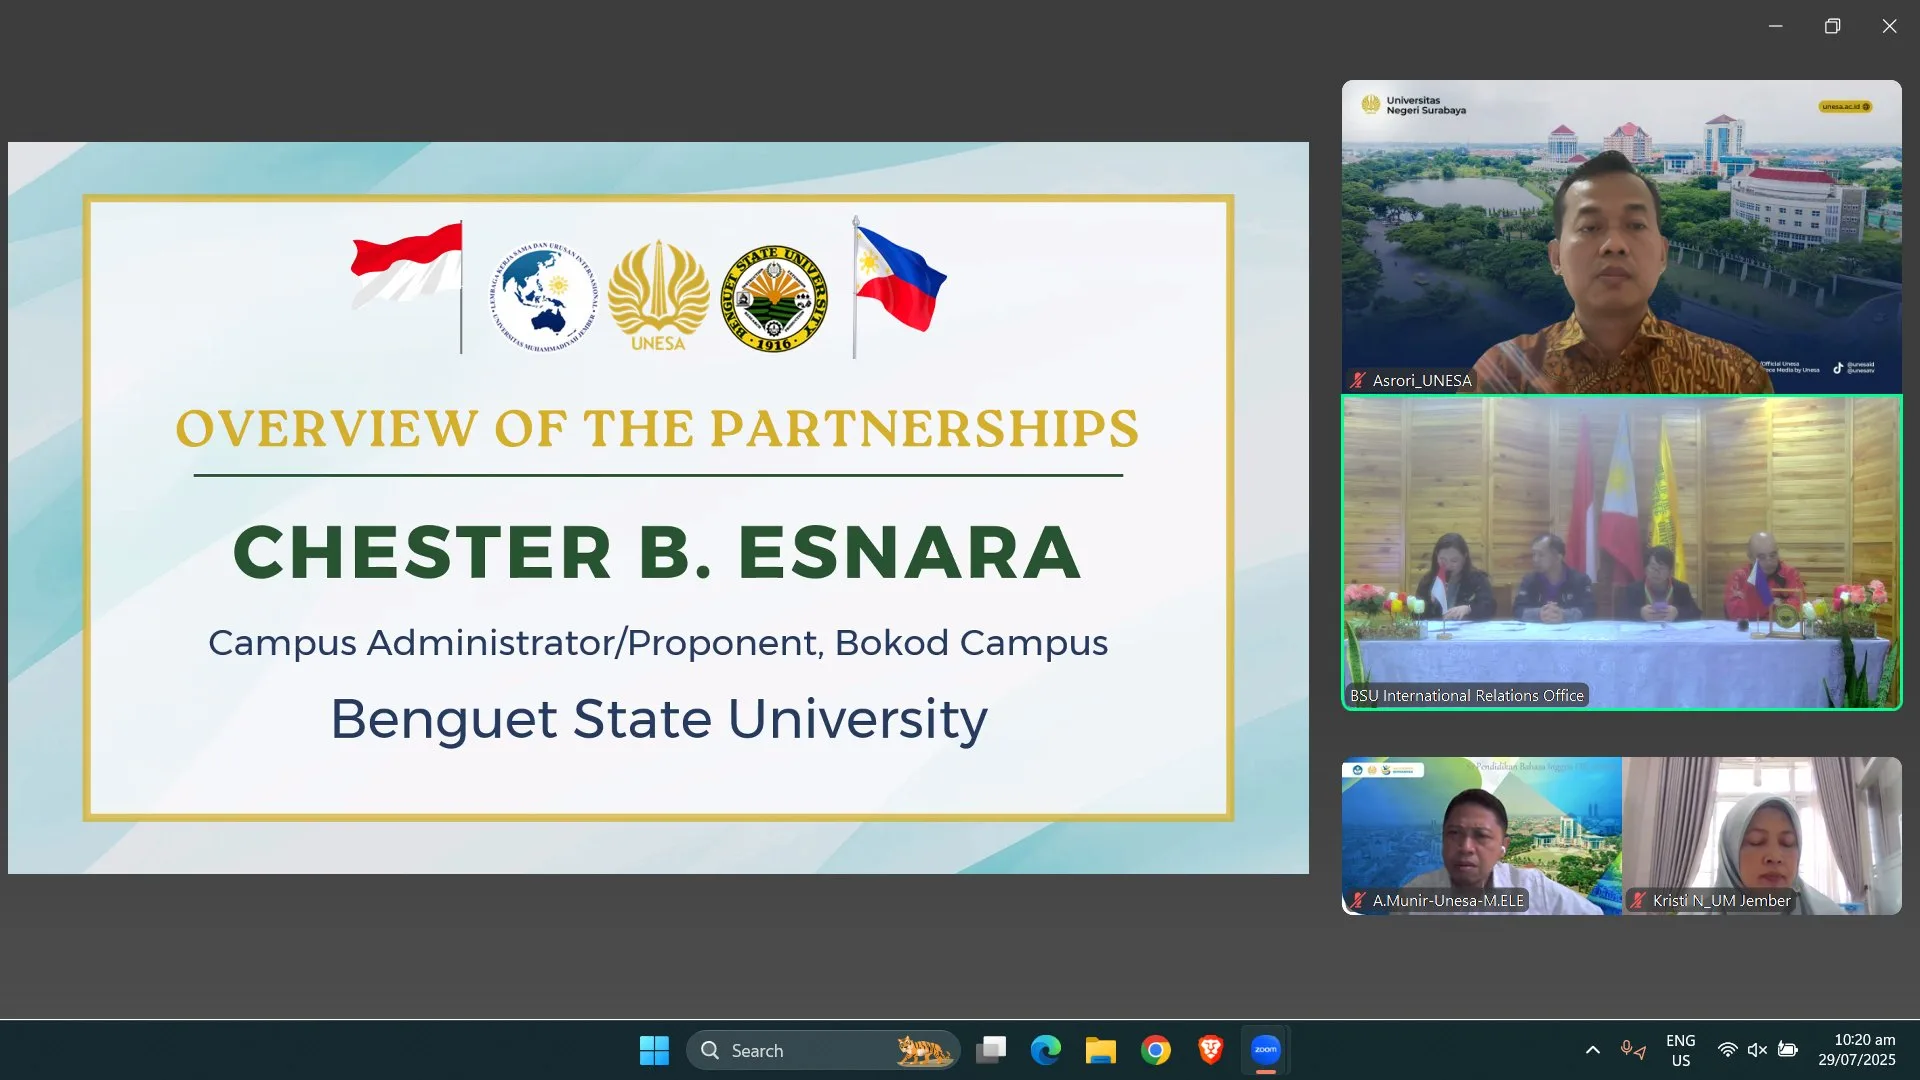Screen dimensions: 1920x1080
Task: Open File Explorer from the taskbar
Action: click(x=1101, y=1050)
